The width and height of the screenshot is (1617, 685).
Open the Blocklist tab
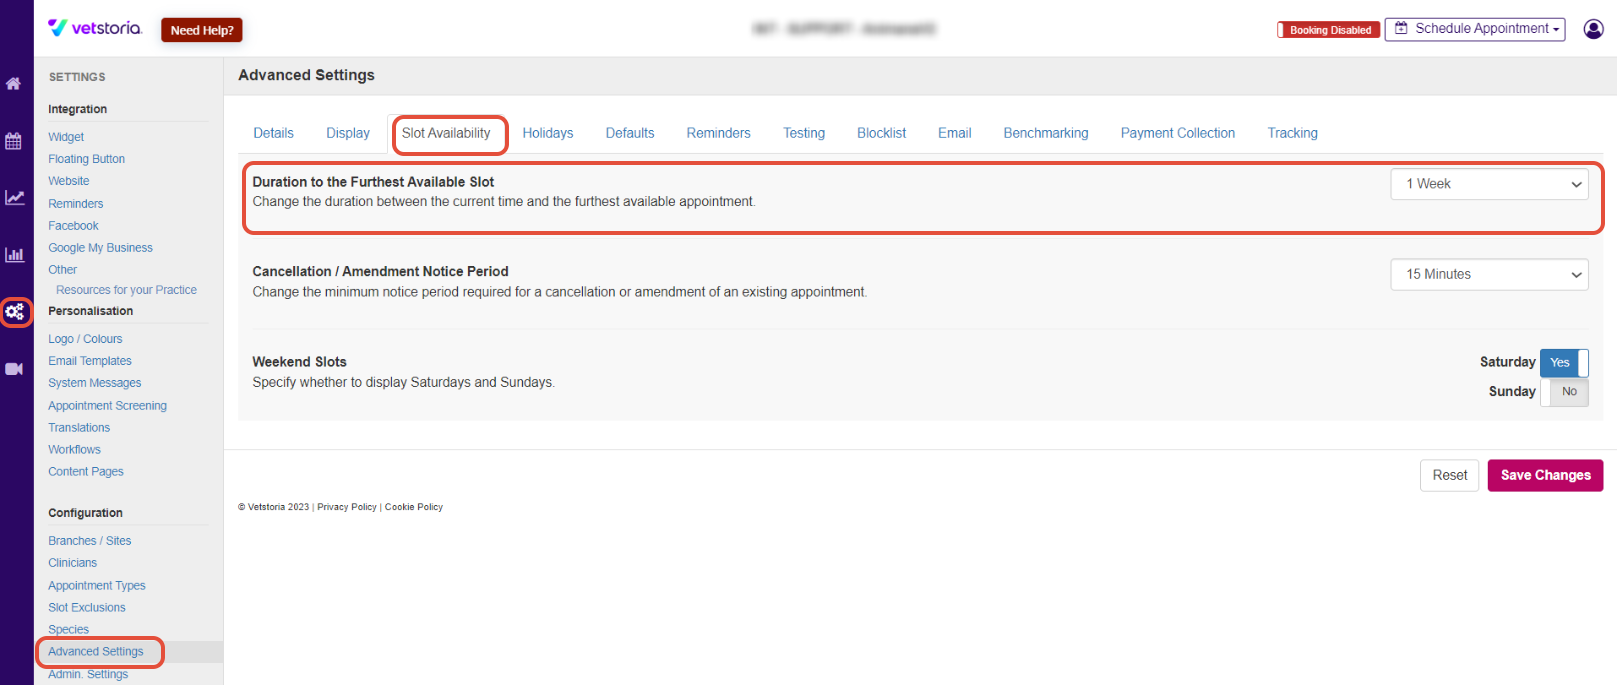881,133
